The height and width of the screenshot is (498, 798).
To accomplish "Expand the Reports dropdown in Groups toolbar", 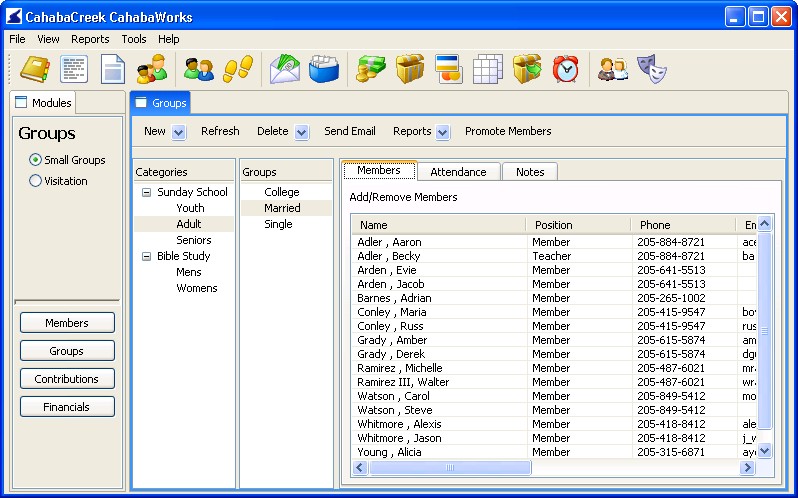I will click(443, 132).
